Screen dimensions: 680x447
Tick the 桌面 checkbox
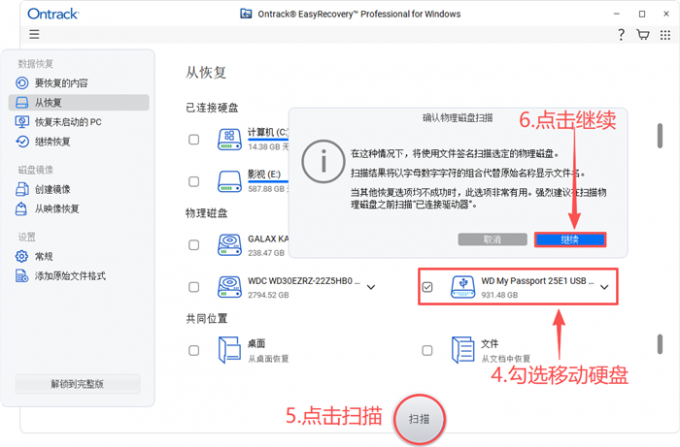tap(194, 350)
